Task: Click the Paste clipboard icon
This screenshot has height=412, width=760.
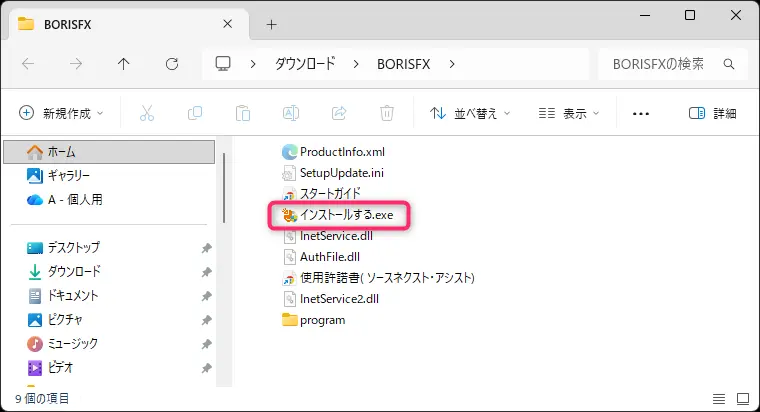Action: coord(242,113)
